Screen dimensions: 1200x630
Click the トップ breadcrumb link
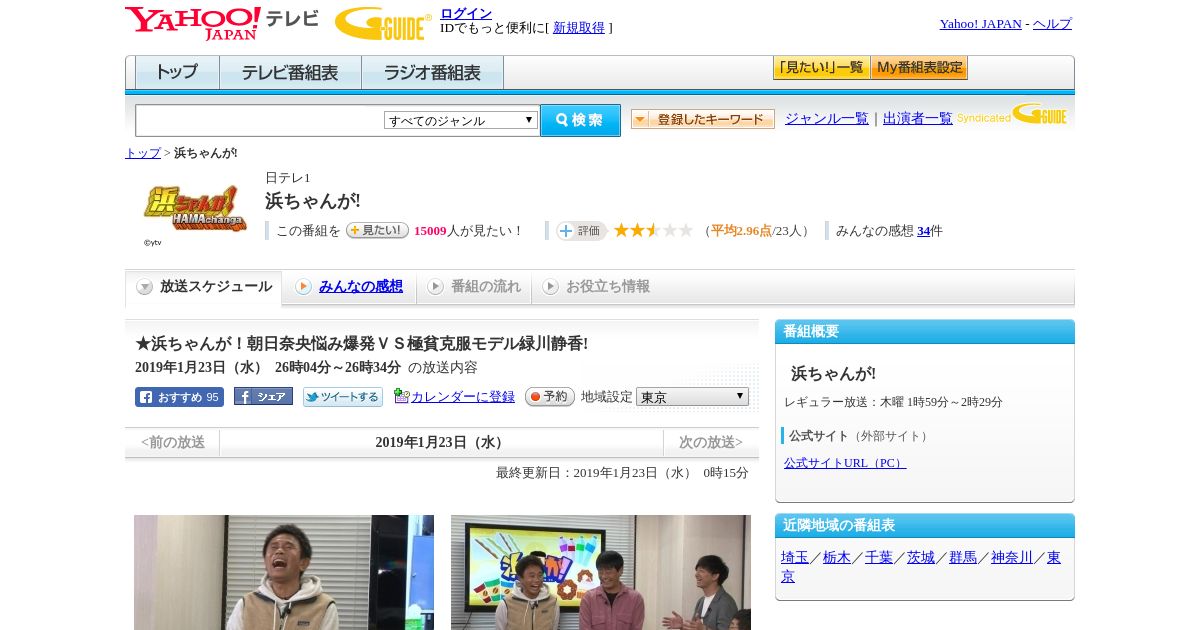pyautogui.click(x=143, y=153)
